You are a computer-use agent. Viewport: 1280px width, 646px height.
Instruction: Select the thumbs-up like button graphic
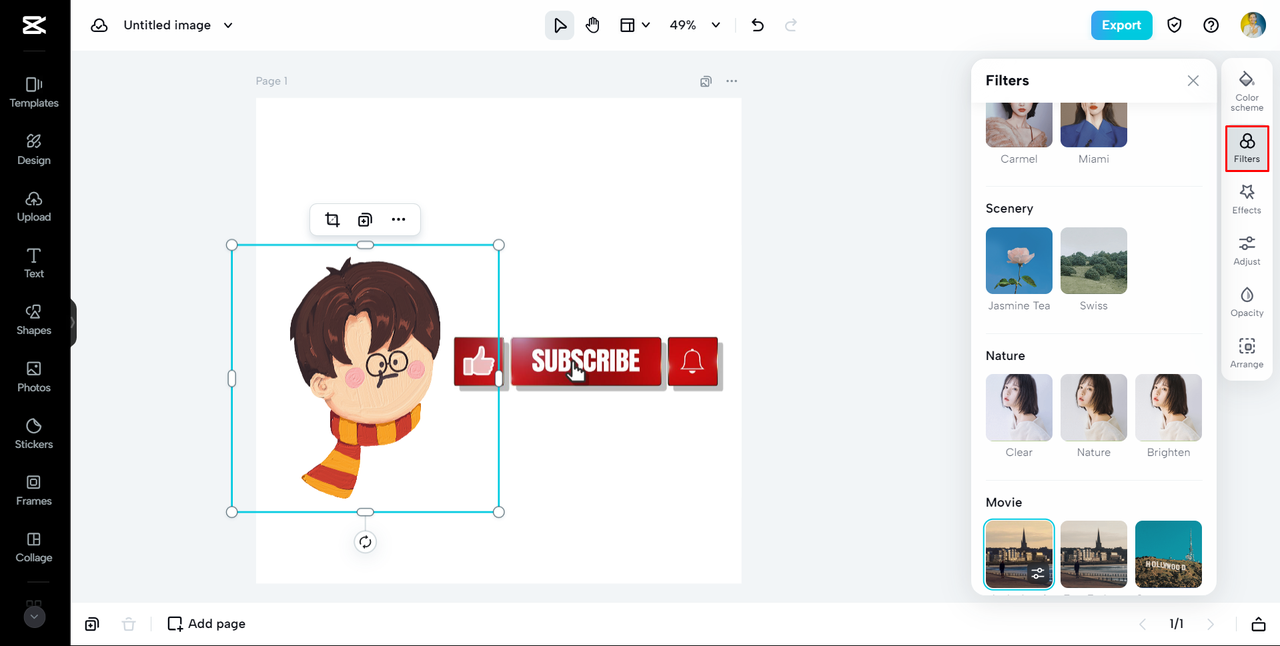[x=480, y=362]
